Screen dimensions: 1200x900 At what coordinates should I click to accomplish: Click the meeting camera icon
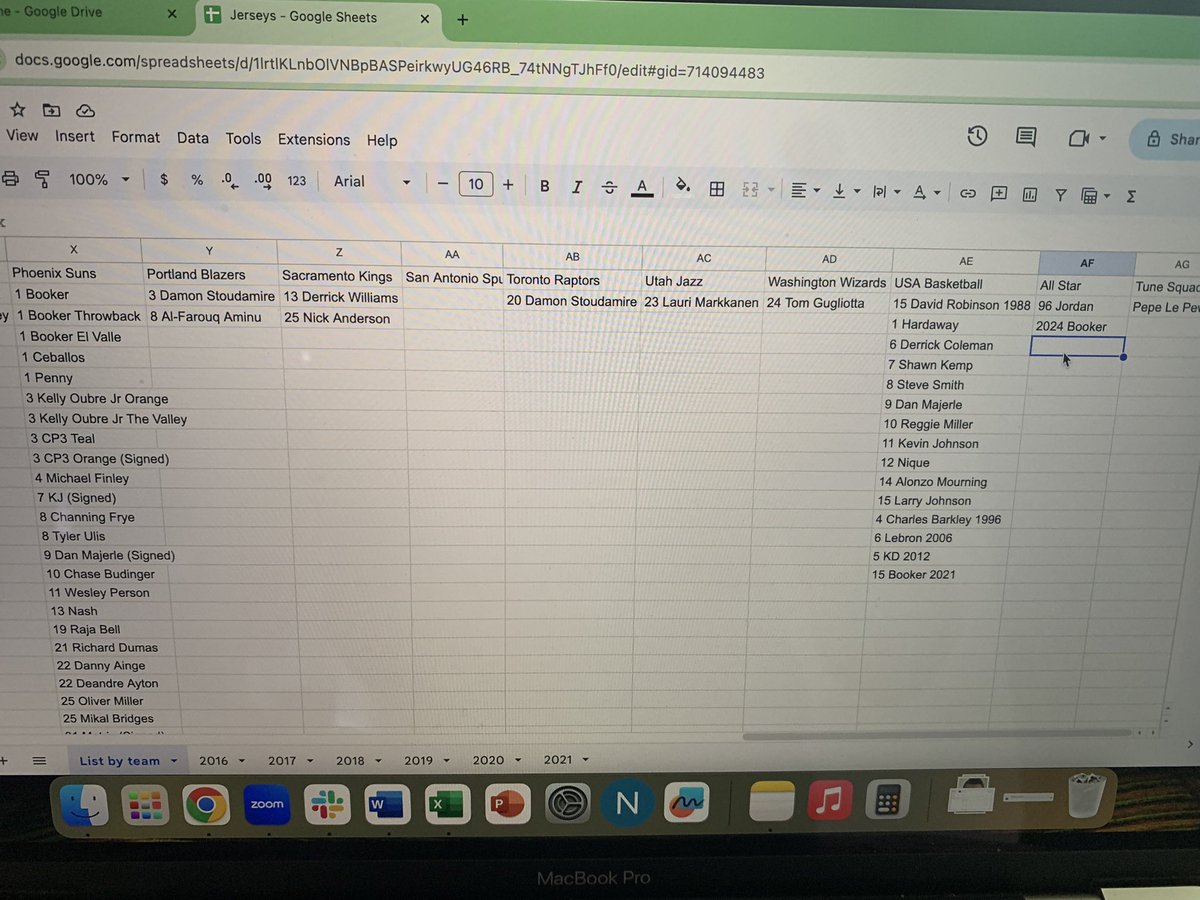(x=1078, y=138)
